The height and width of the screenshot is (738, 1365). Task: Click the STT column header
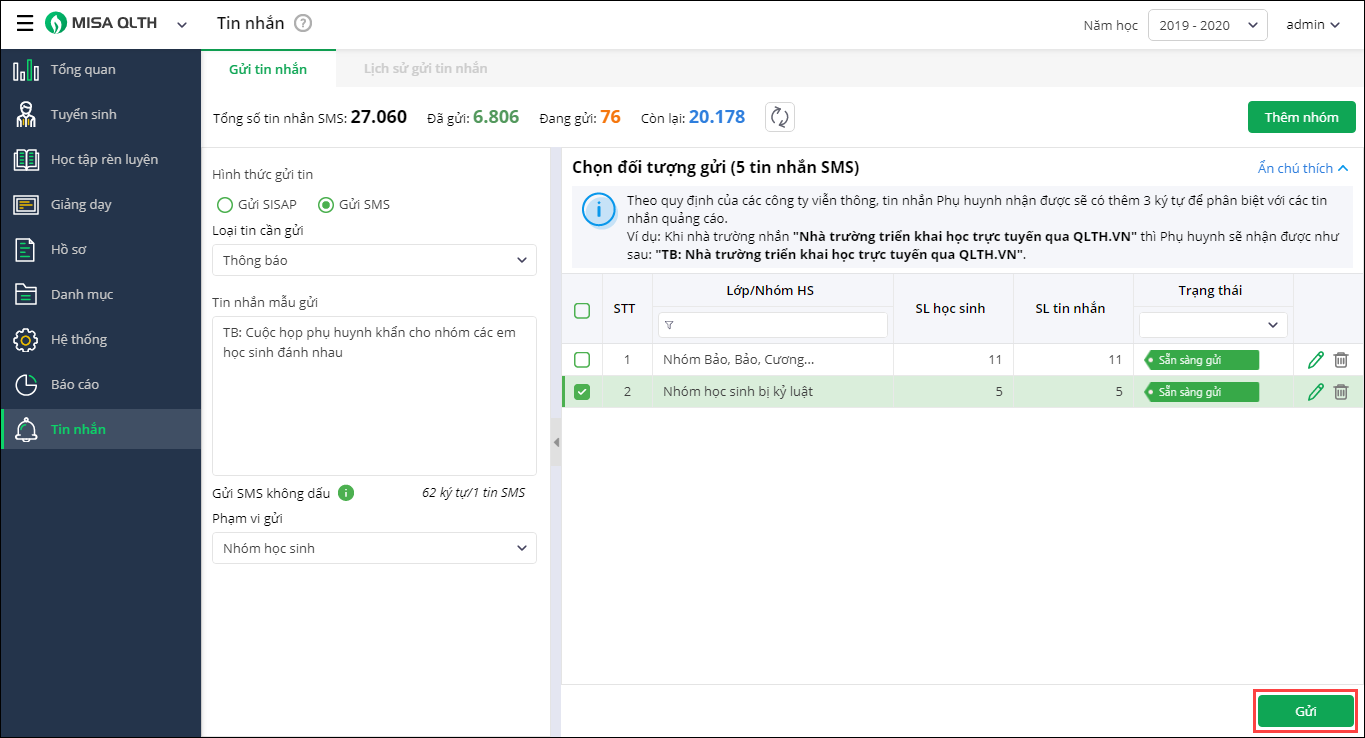624,308
